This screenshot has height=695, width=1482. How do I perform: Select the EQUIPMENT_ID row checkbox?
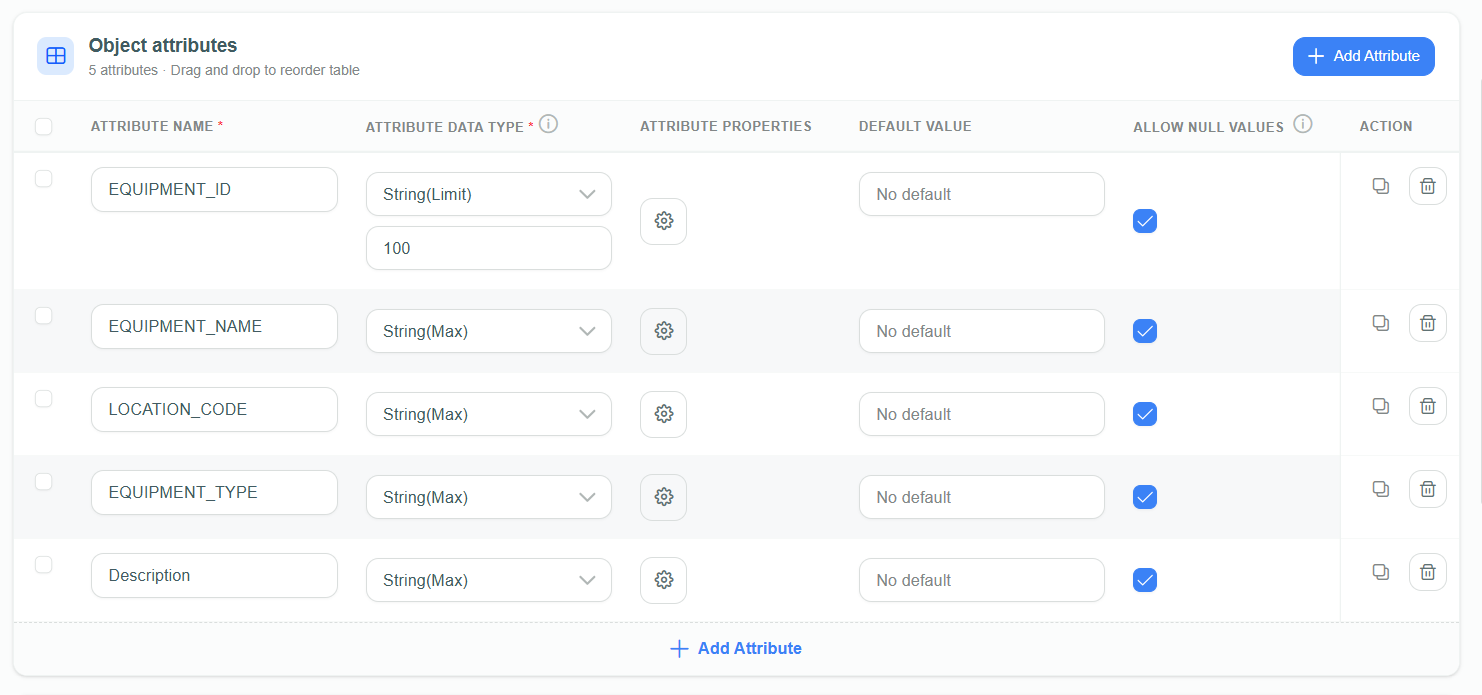43,178
